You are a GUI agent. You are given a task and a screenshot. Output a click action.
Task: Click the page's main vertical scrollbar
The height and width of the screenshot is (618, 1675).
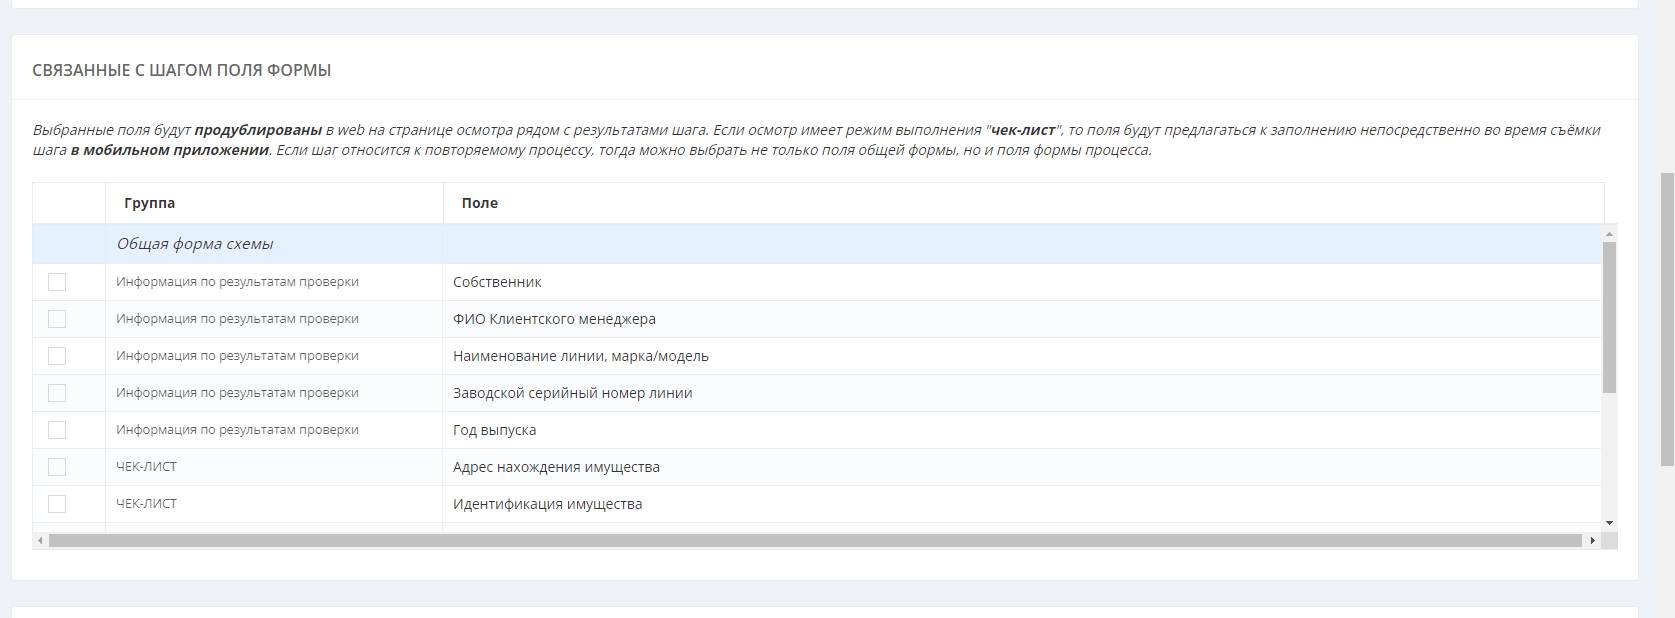(1667, 318)
